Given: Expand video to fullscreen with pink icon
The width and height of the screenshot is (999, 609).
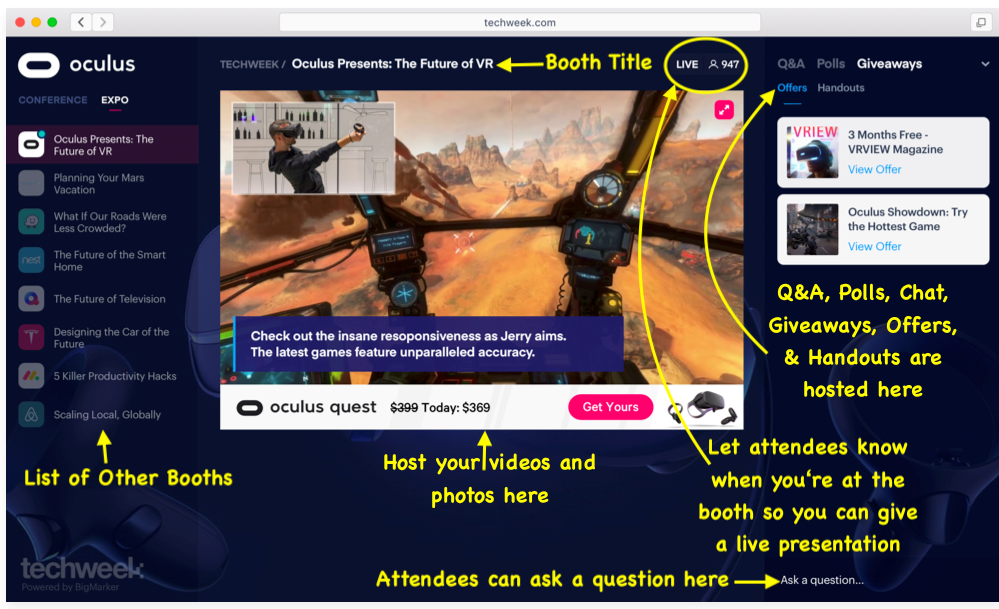Looking at the screenshot, I should tap(724, 110).
